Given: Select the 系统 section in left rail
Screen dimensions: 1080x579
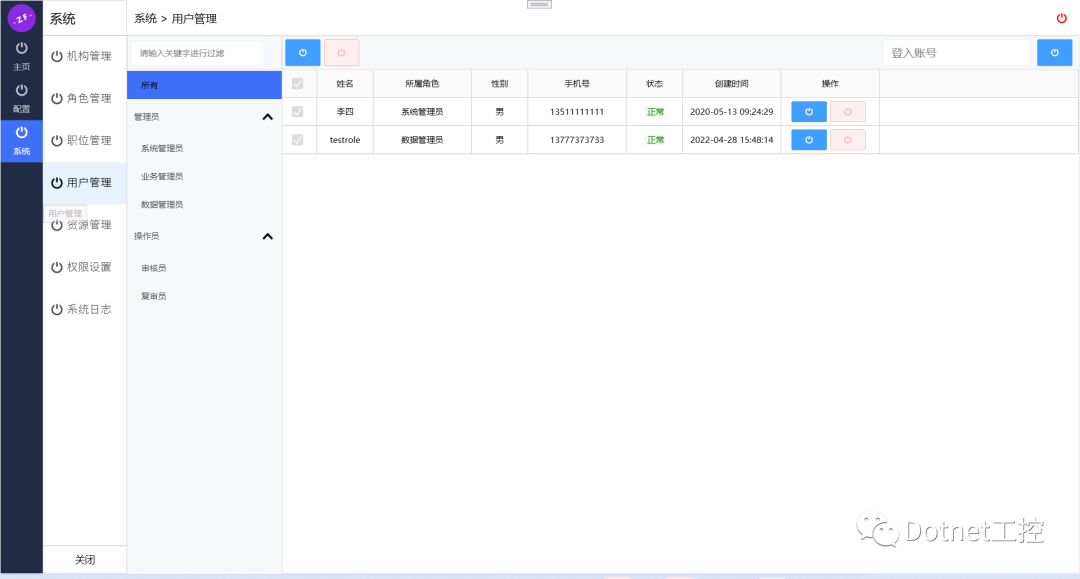Looking at the screenshot, I should point(21,141).
